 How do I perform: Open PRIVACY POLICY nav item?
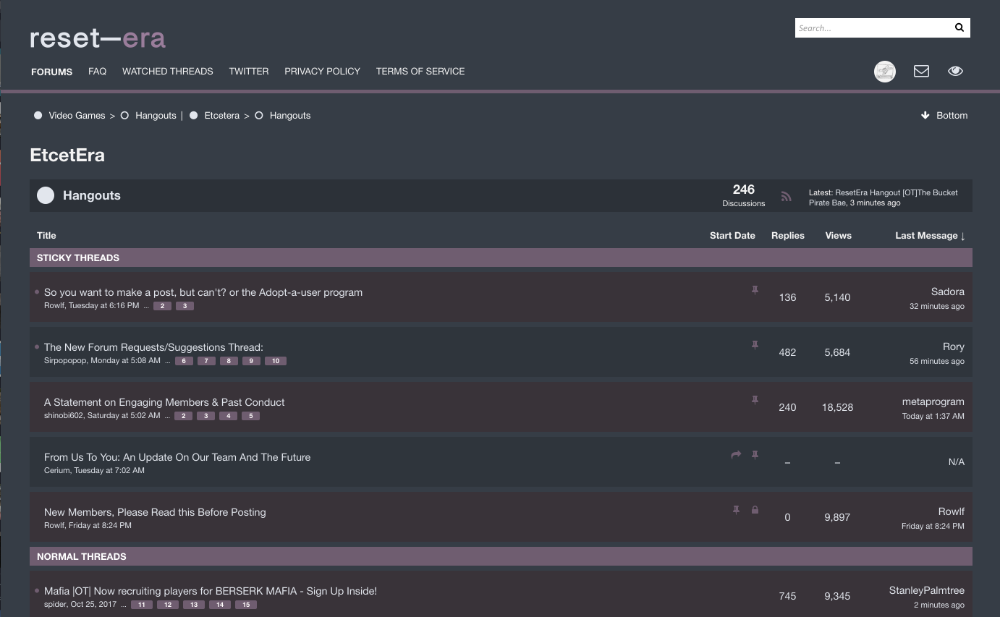pos(322,71)
